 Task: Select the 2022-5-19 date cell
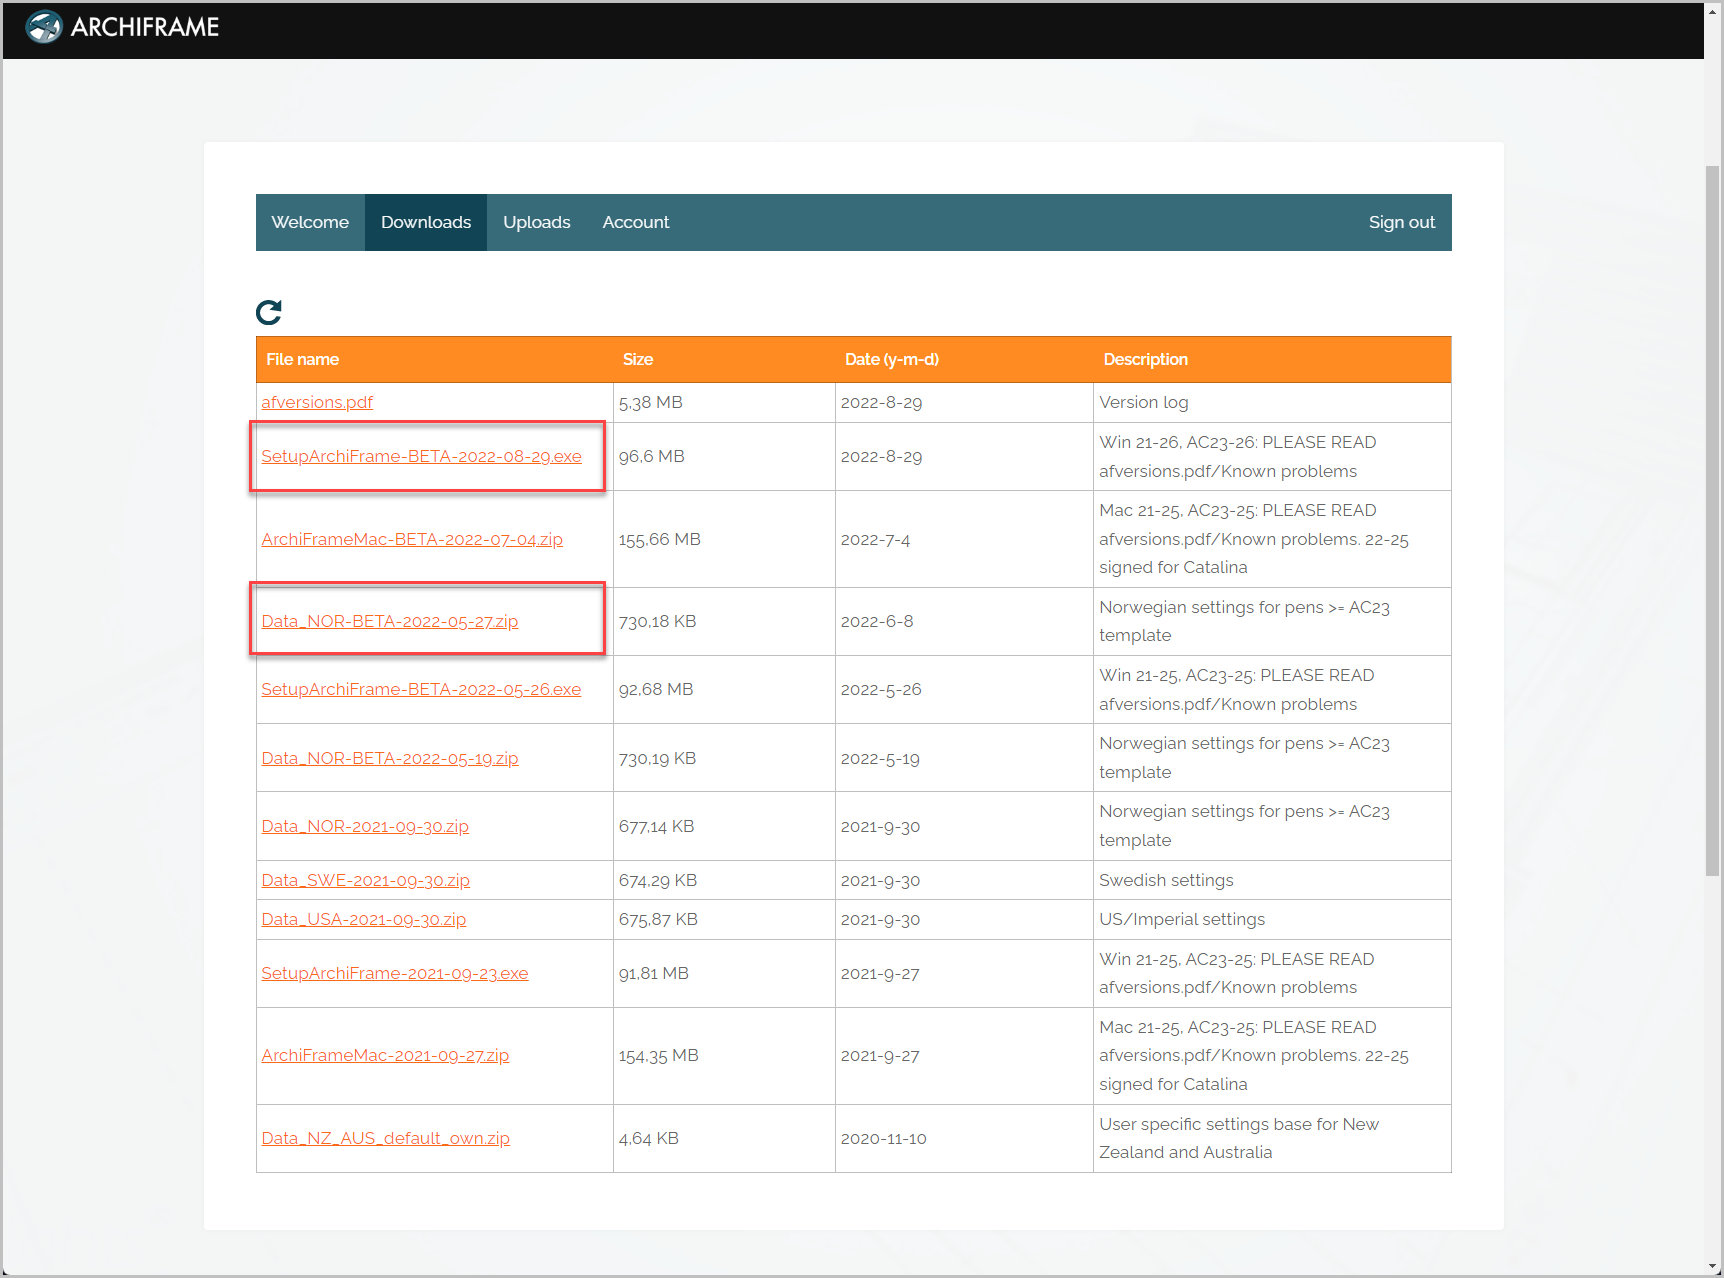pyautogui.click(x=964, y=758)
